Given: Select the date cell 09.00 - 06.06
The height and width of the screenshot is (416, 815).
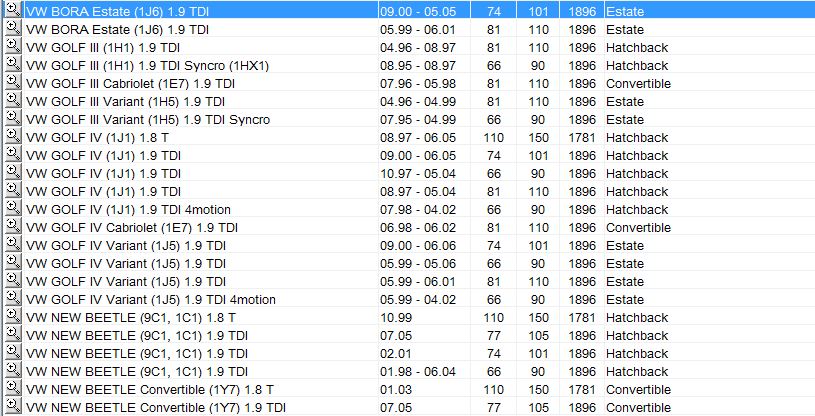Looking at the screenshot, I should pyautogui.click(x=418, y=245).
